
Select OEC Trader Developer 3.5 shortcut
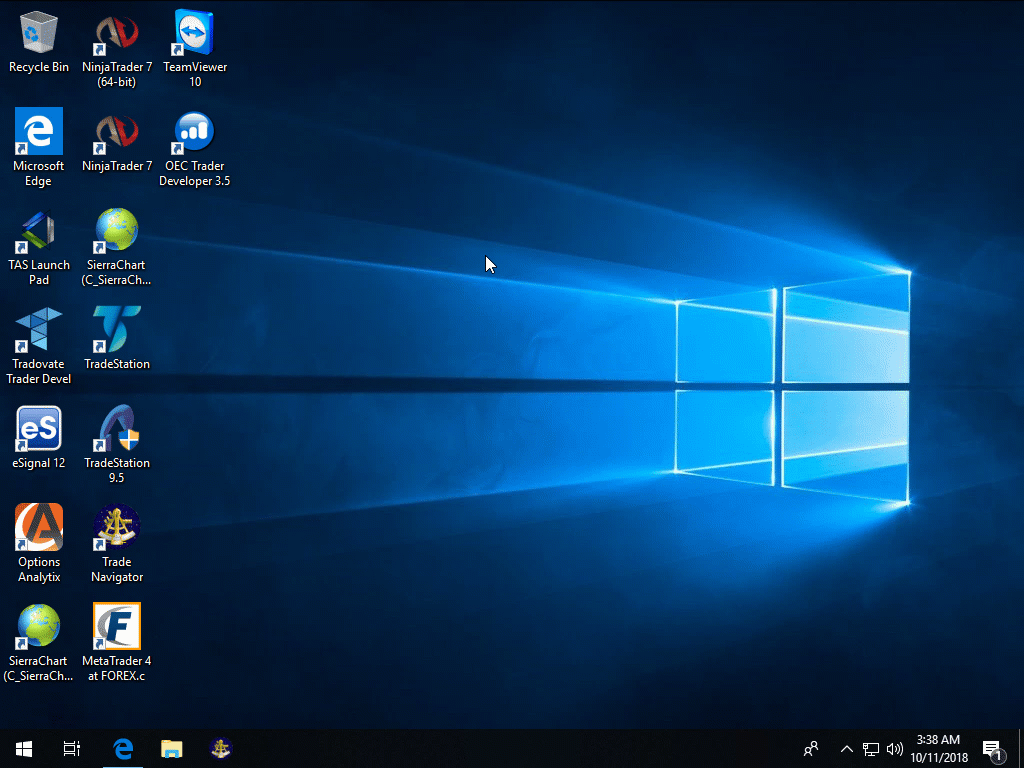195,149
